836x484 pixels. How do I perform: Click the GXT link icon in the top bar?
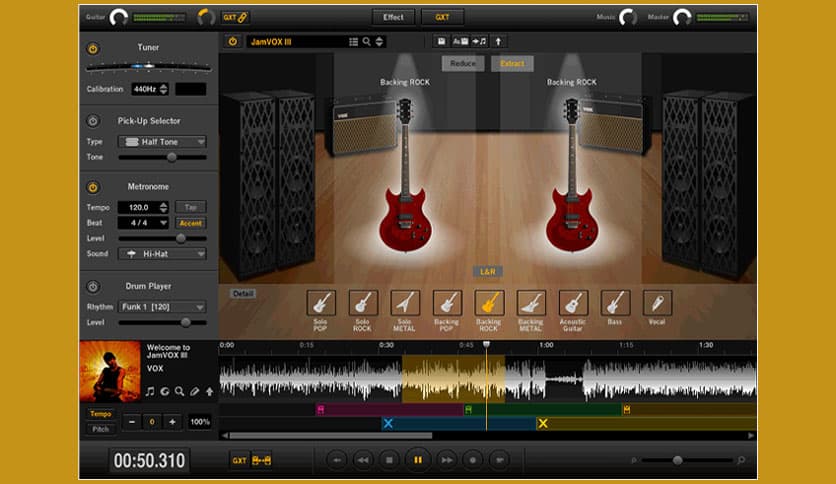[235, 18]
